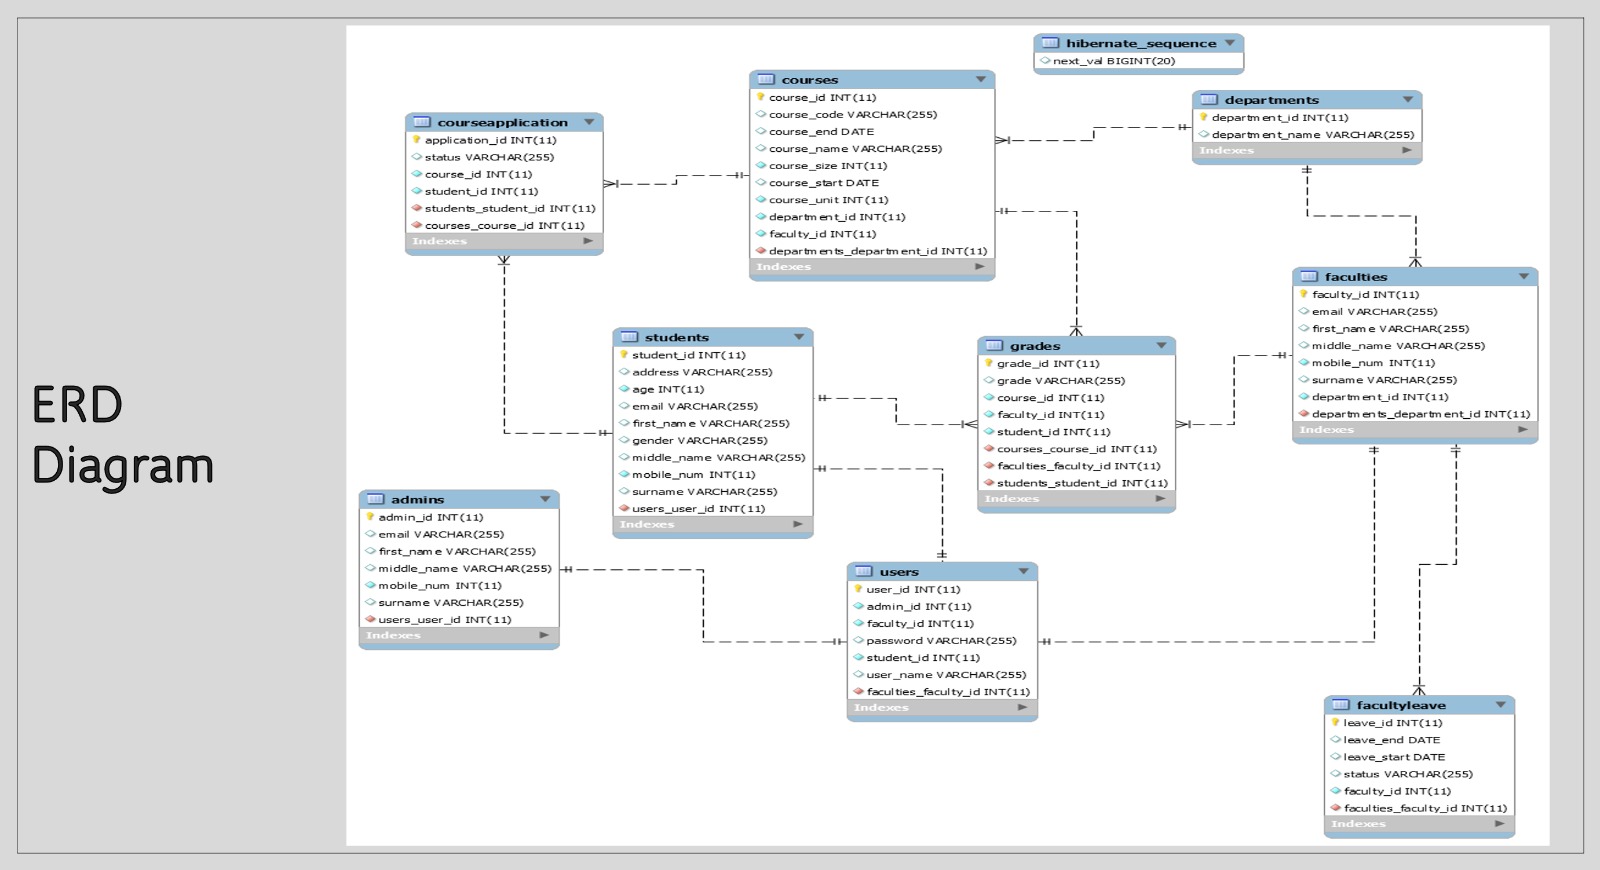Expand Indexes section of the grades table
1600x870 pixels.
coord(1160,498)
